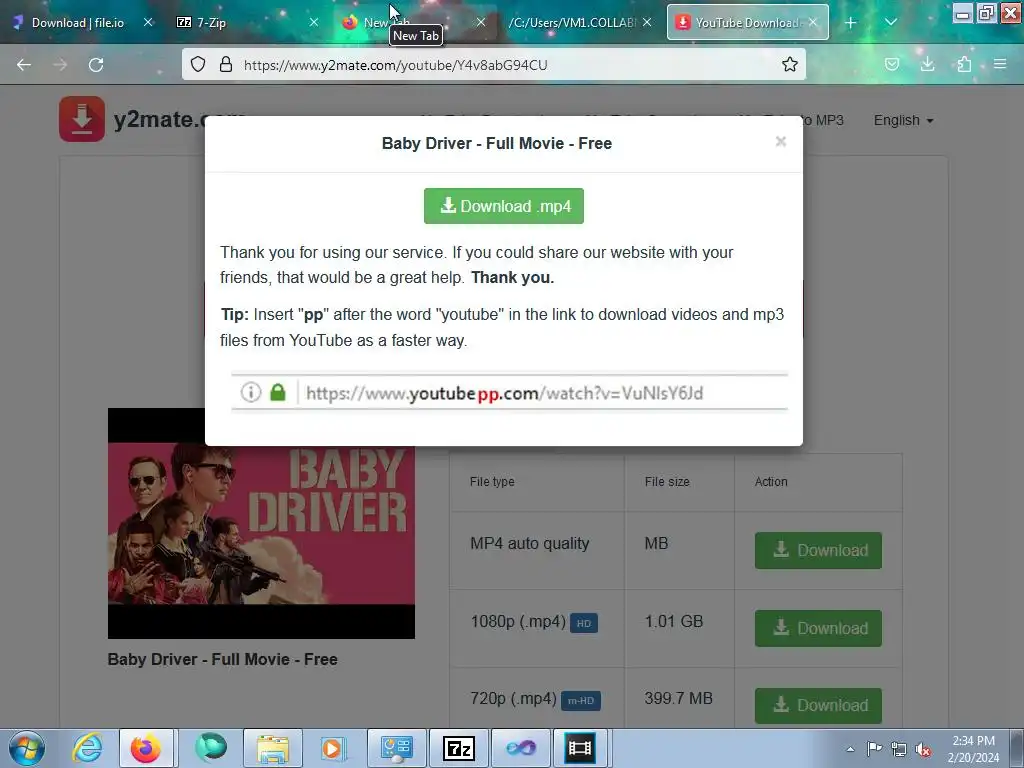This screenshot has width=1024, height=768.
Task: Download the 720p (.mp4) file
Action: tap(818, 705)
